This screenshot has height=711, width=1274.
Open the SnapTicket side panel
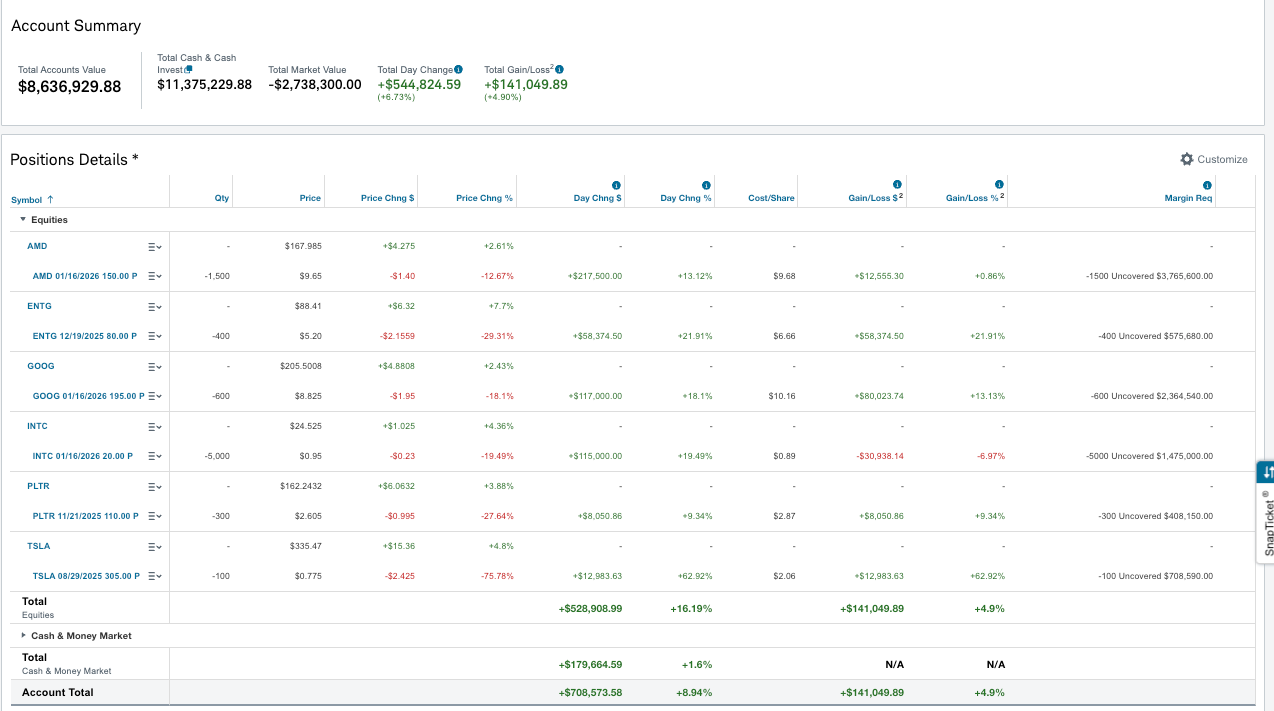click(x=1266, y=512)
